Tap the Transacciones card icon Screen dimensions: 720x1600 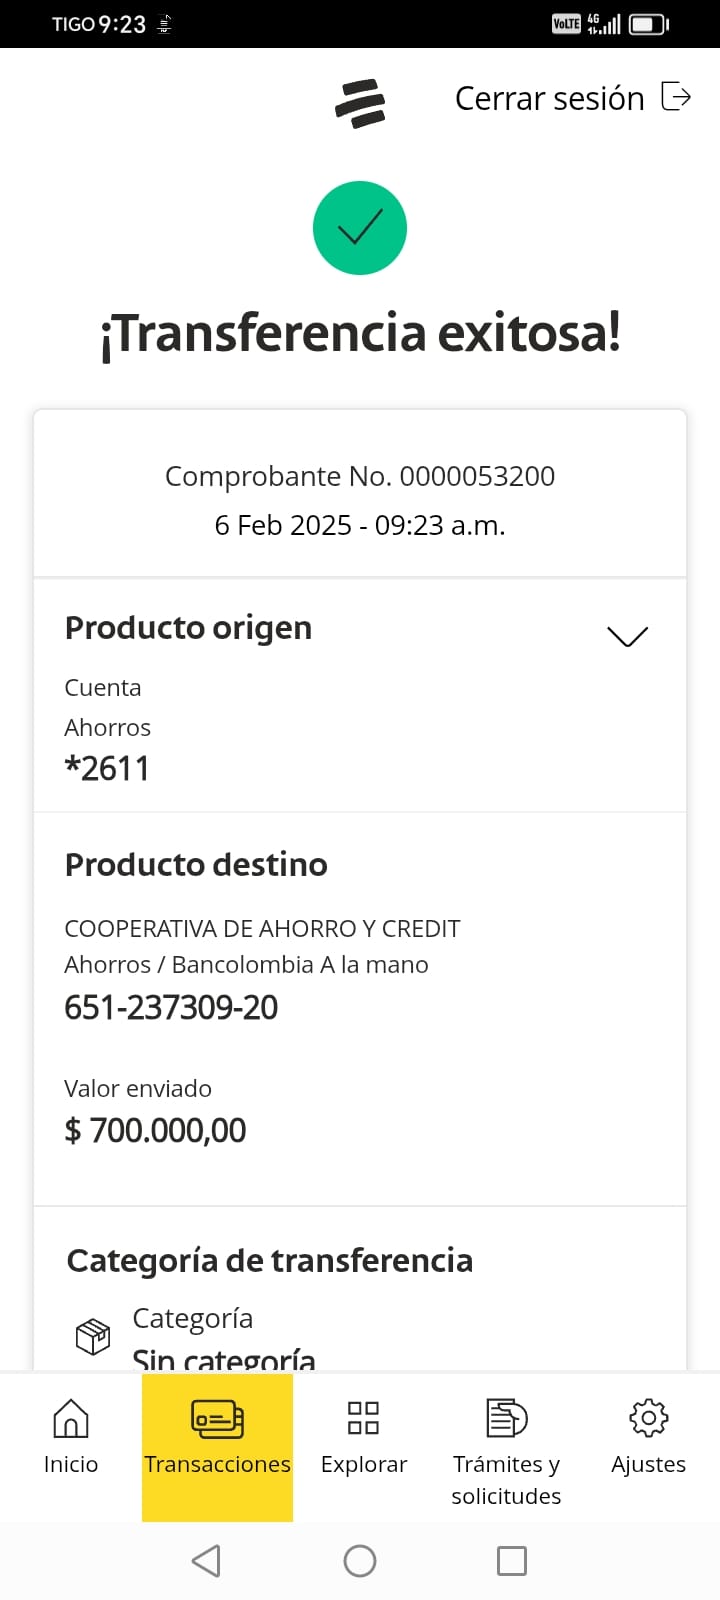pos(217,1418)
